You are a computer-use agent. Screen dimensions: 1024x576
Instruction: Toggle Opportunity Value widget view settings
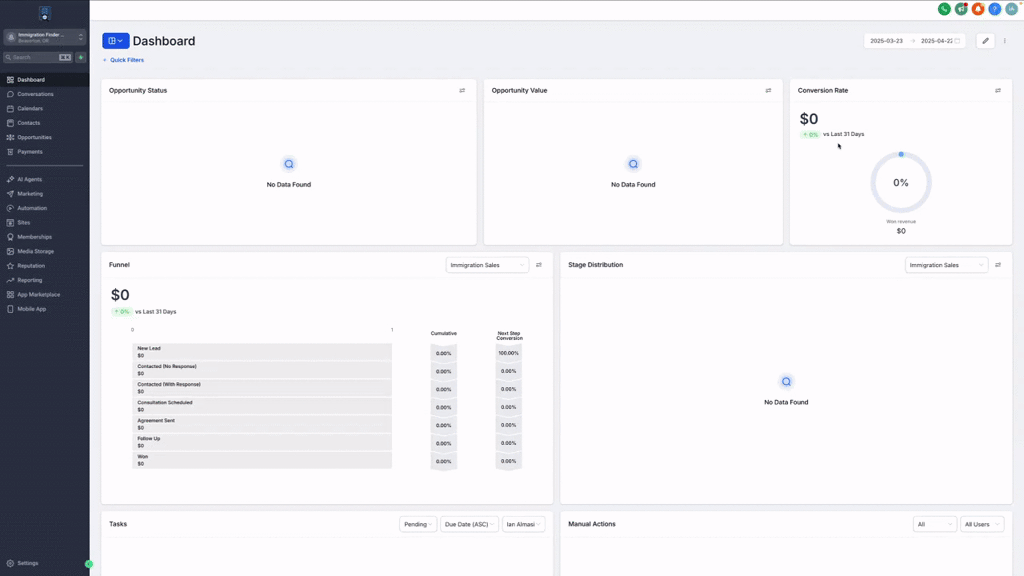pos(768,91)
